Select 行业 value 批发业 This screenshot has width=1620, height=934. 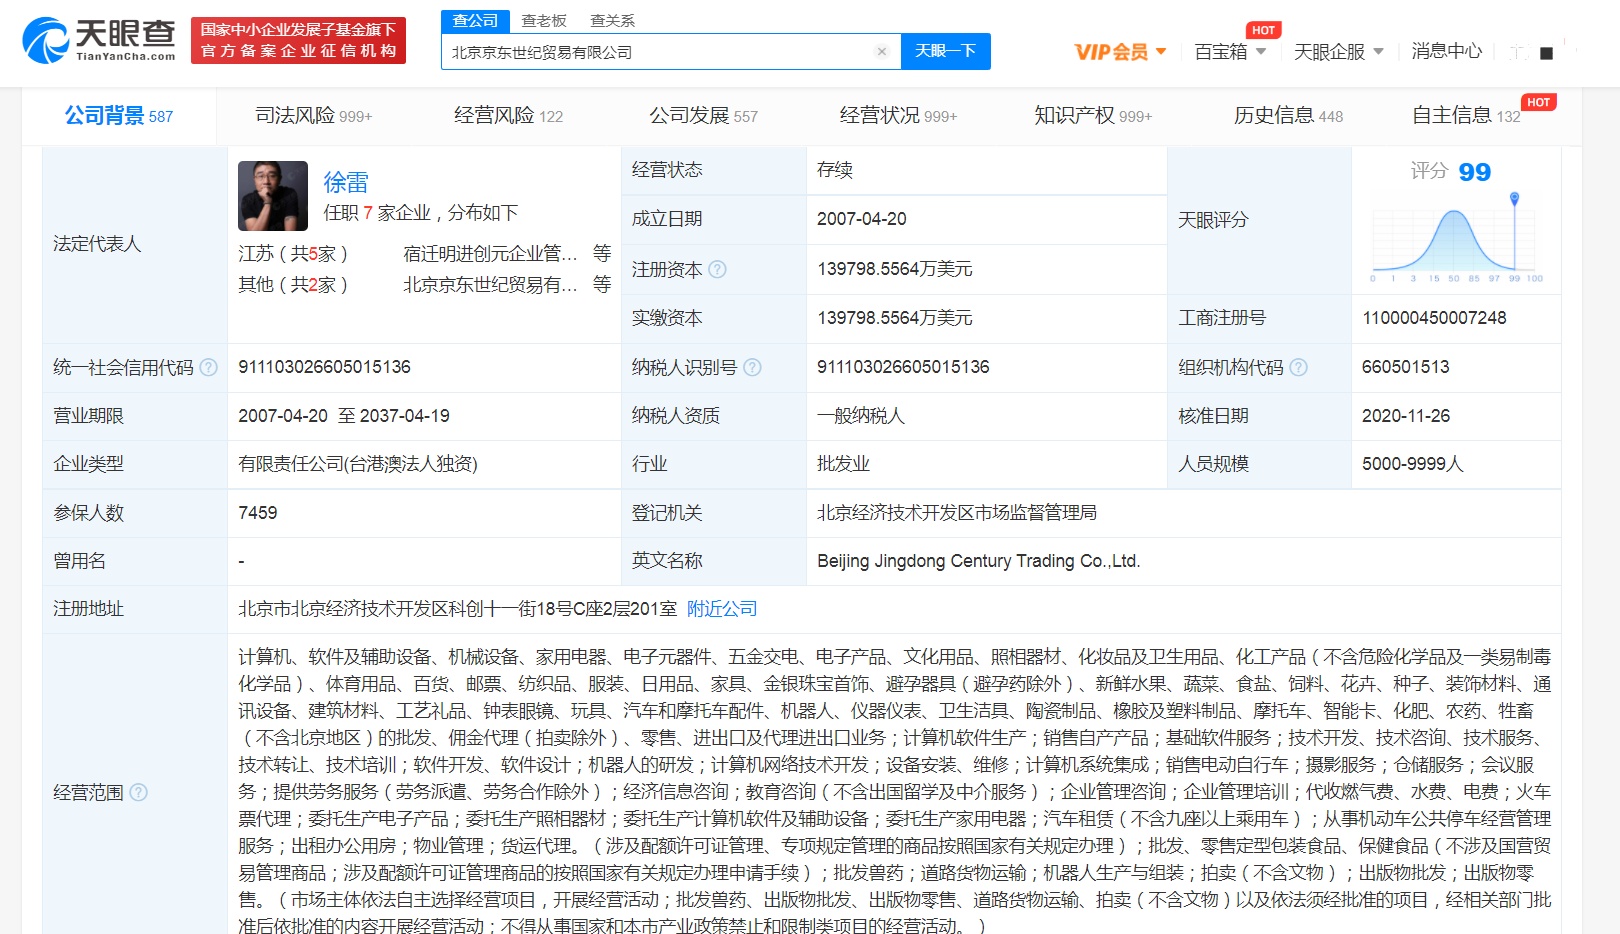[x=843, y=464]
